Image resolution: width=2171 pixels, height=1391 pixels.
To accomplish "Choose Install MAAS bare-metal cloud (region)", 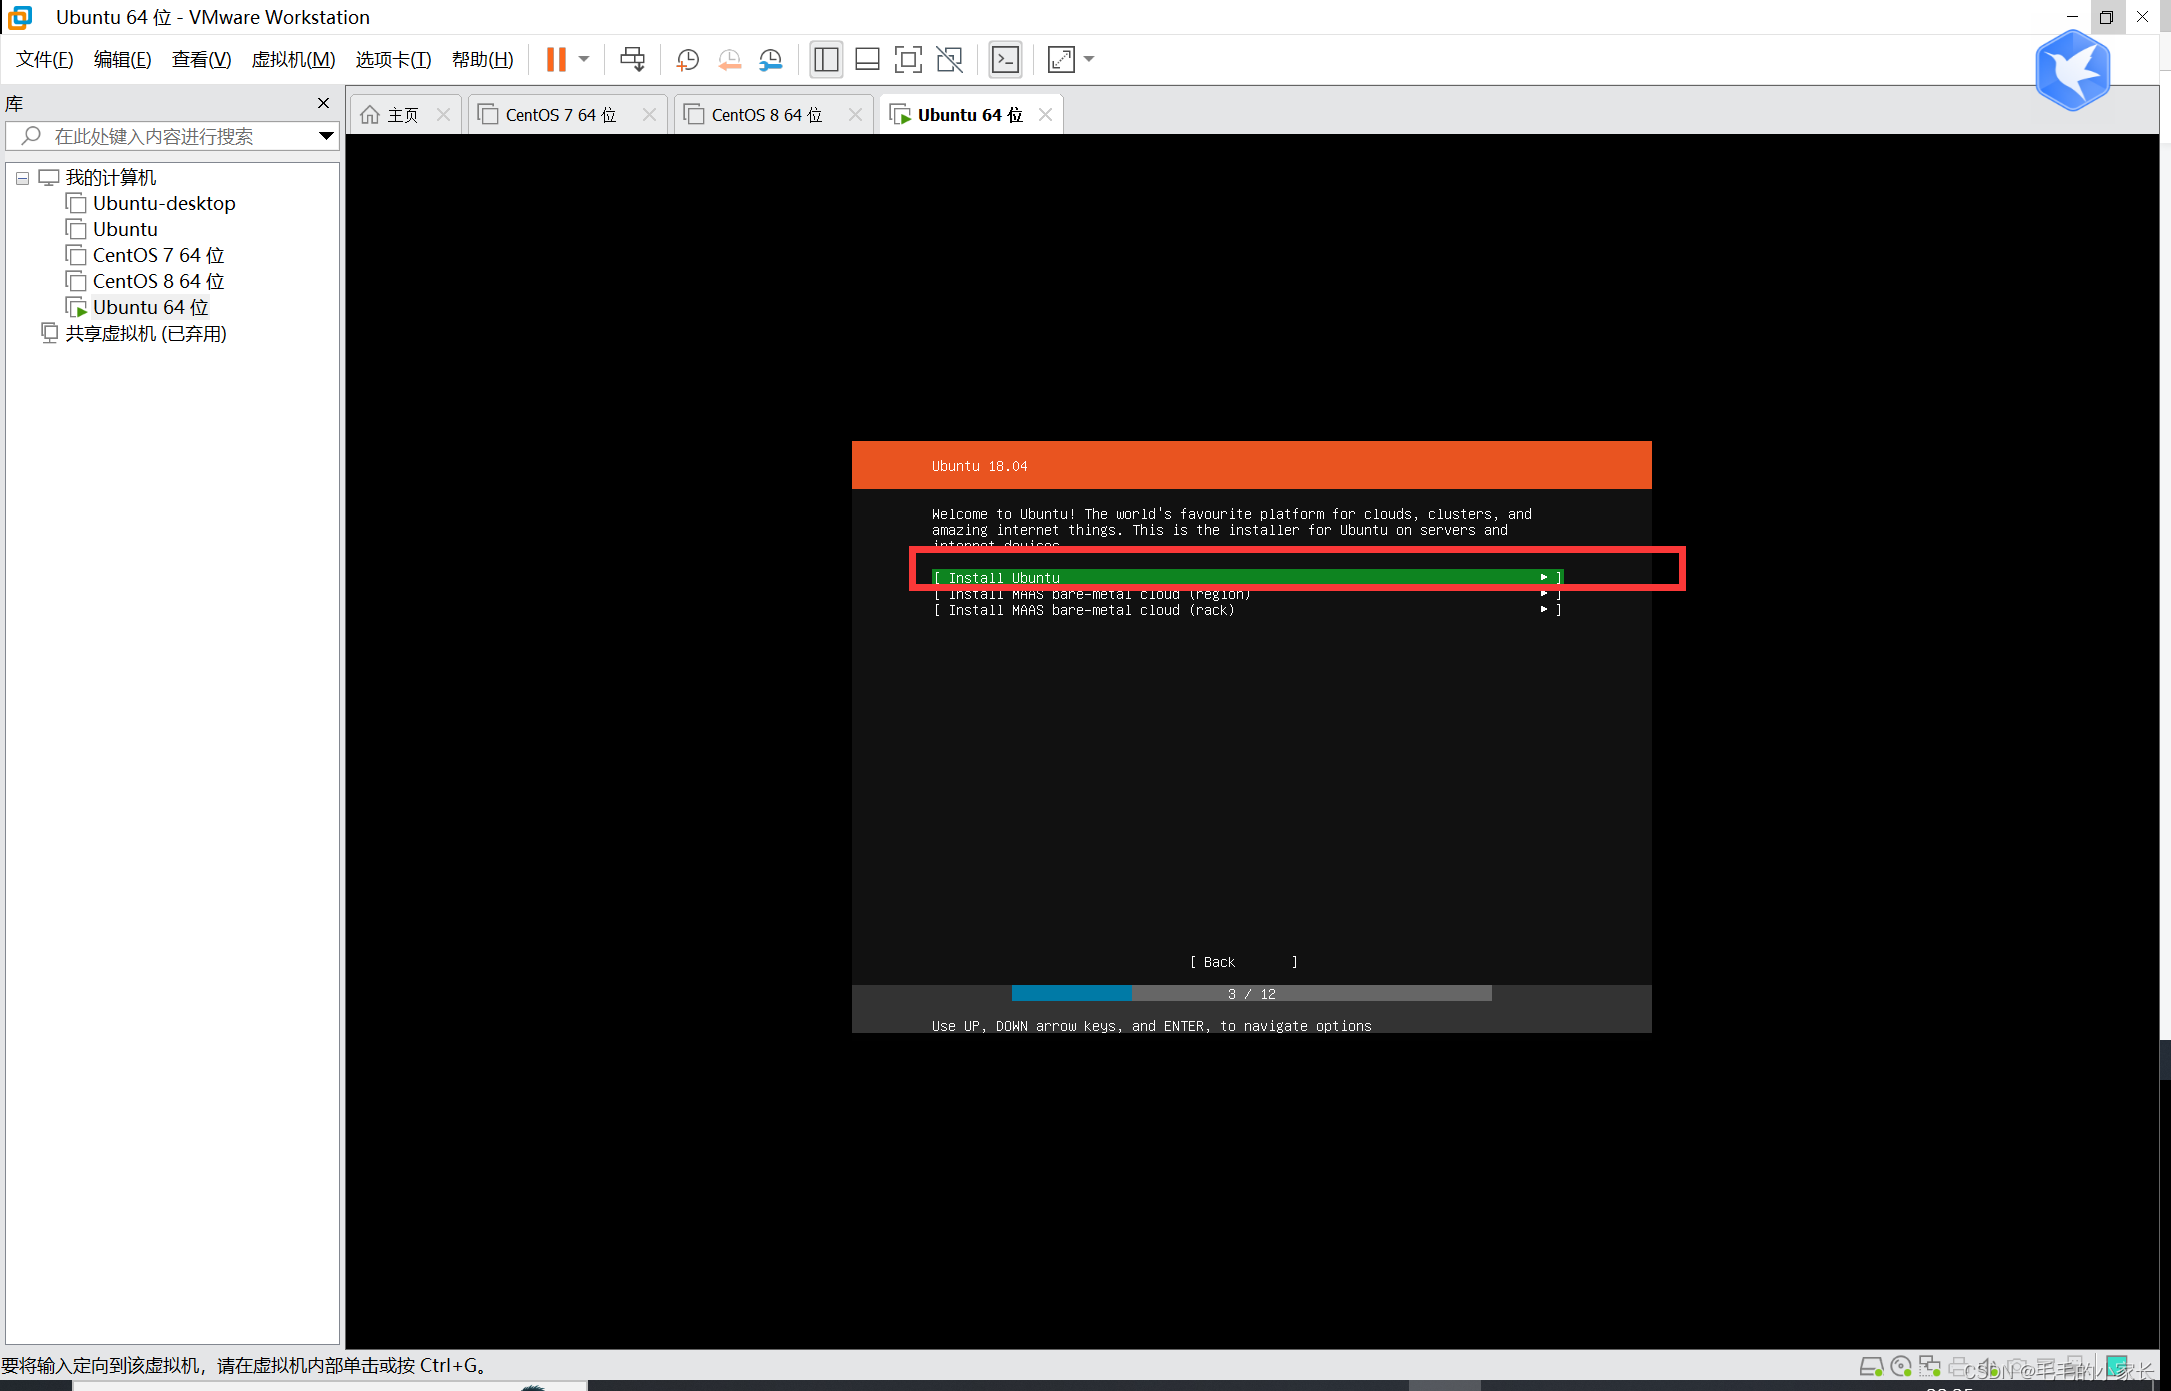I will tap(1247, 594).
